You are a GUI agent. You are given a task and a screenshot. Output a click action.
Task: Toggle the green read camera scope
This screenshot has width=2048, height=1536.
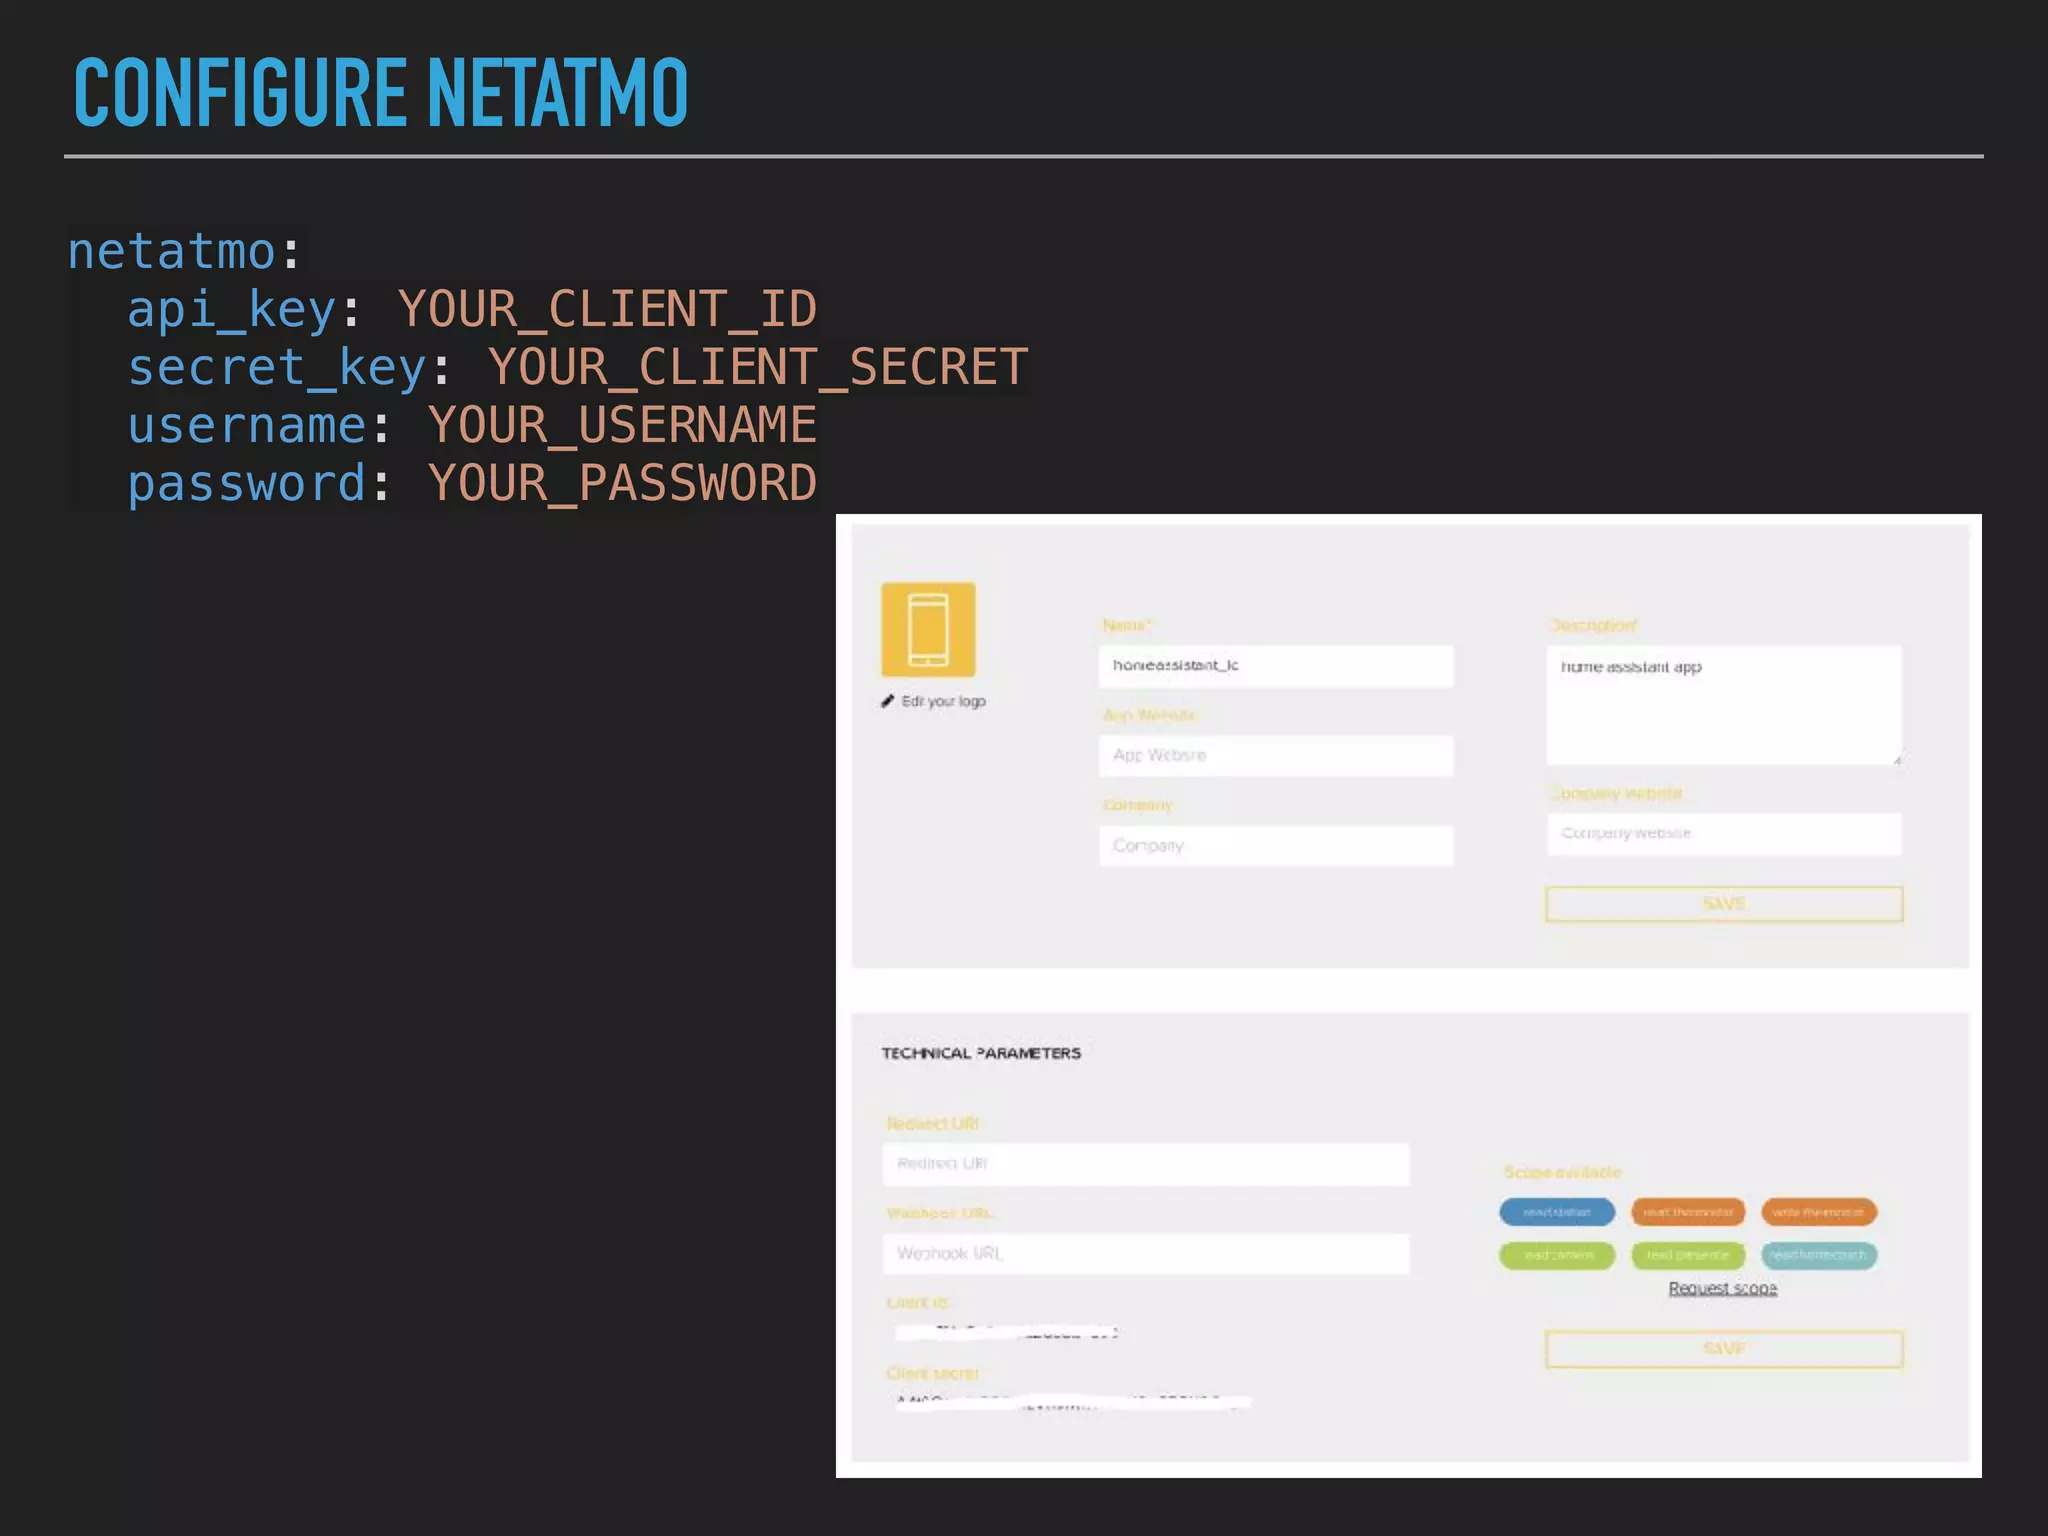1557,1255
